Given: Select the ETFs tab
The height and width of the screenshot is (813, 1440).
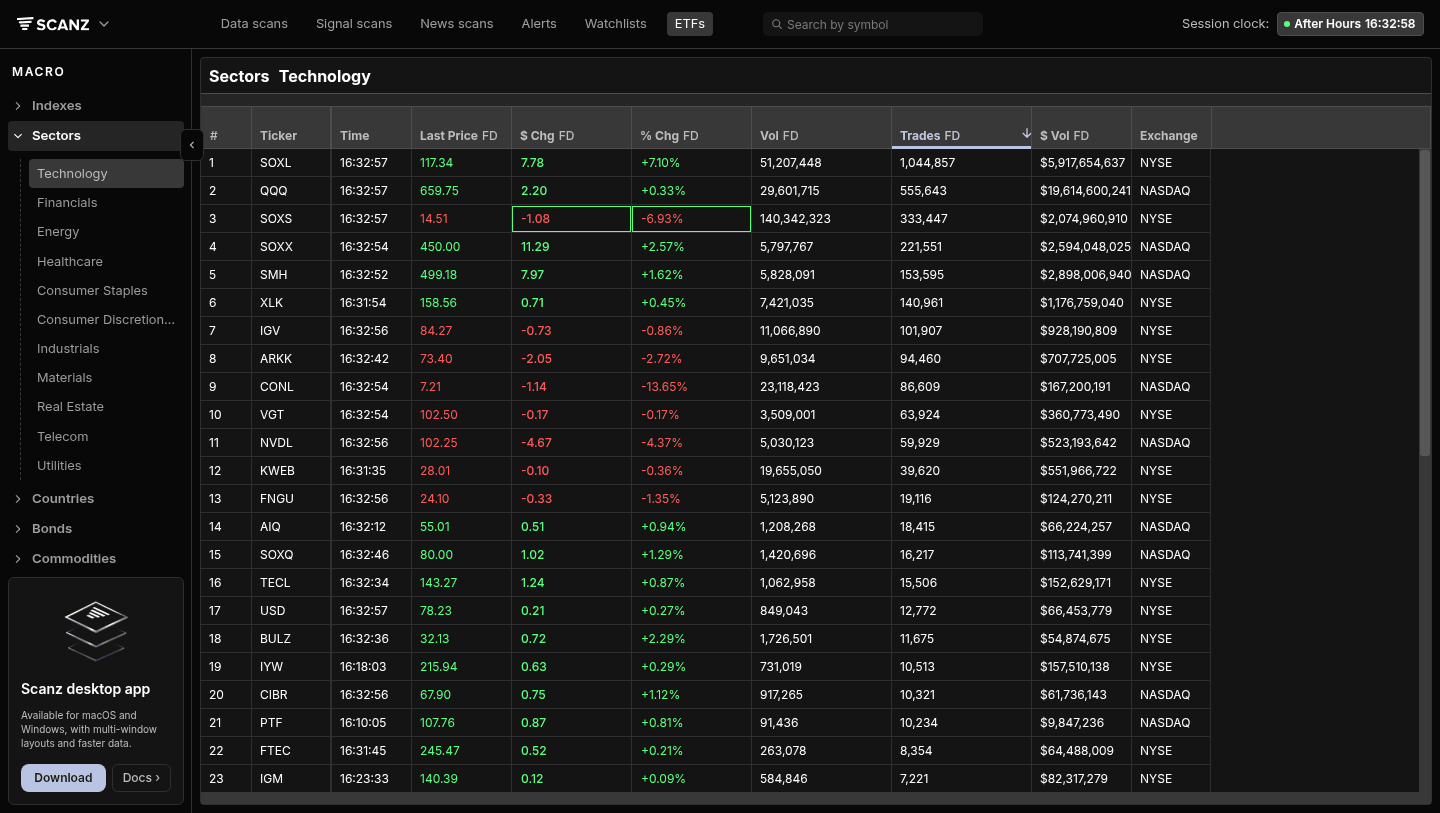Looking at the screenshot, I should point(690,24).
